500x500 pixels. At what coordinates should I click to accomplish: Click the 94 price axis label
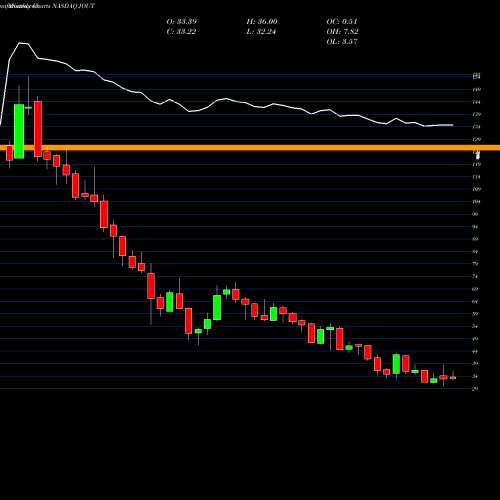tap(476, 227)
